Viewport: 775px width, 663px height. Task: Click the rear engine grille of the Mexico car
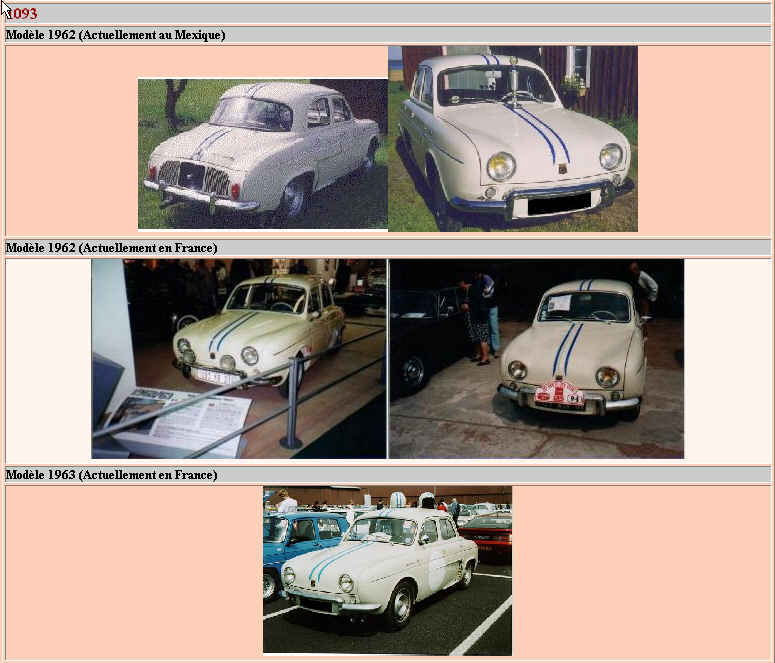189,177
